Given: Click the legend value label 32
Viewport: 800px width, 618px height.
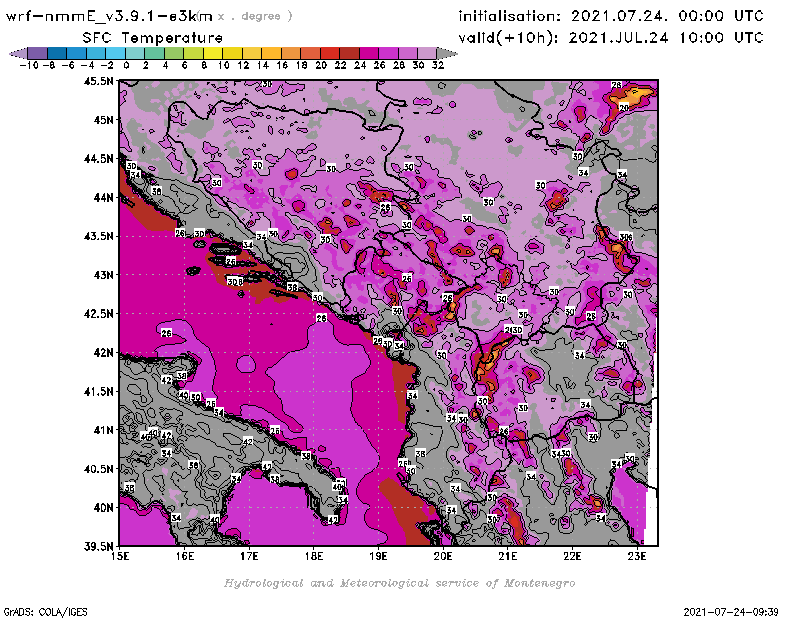Looking at the screenshot, I should (x=438, y=65).
